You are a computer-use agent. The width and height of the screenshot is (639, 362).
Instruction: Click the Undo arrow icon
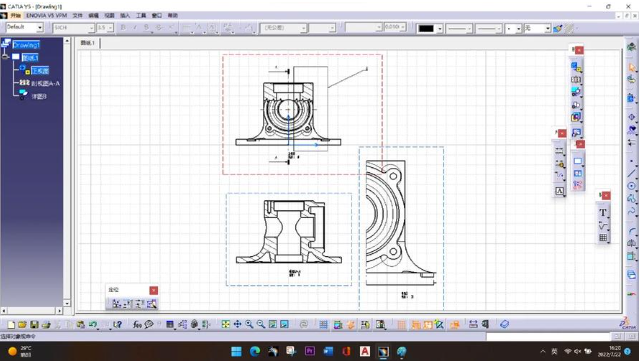tap(93, 324)
